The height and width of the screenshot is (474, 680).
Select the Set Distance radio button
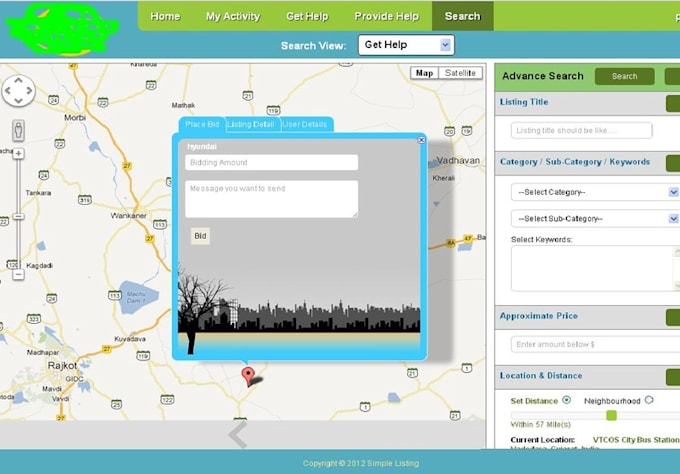coord(566,400)
